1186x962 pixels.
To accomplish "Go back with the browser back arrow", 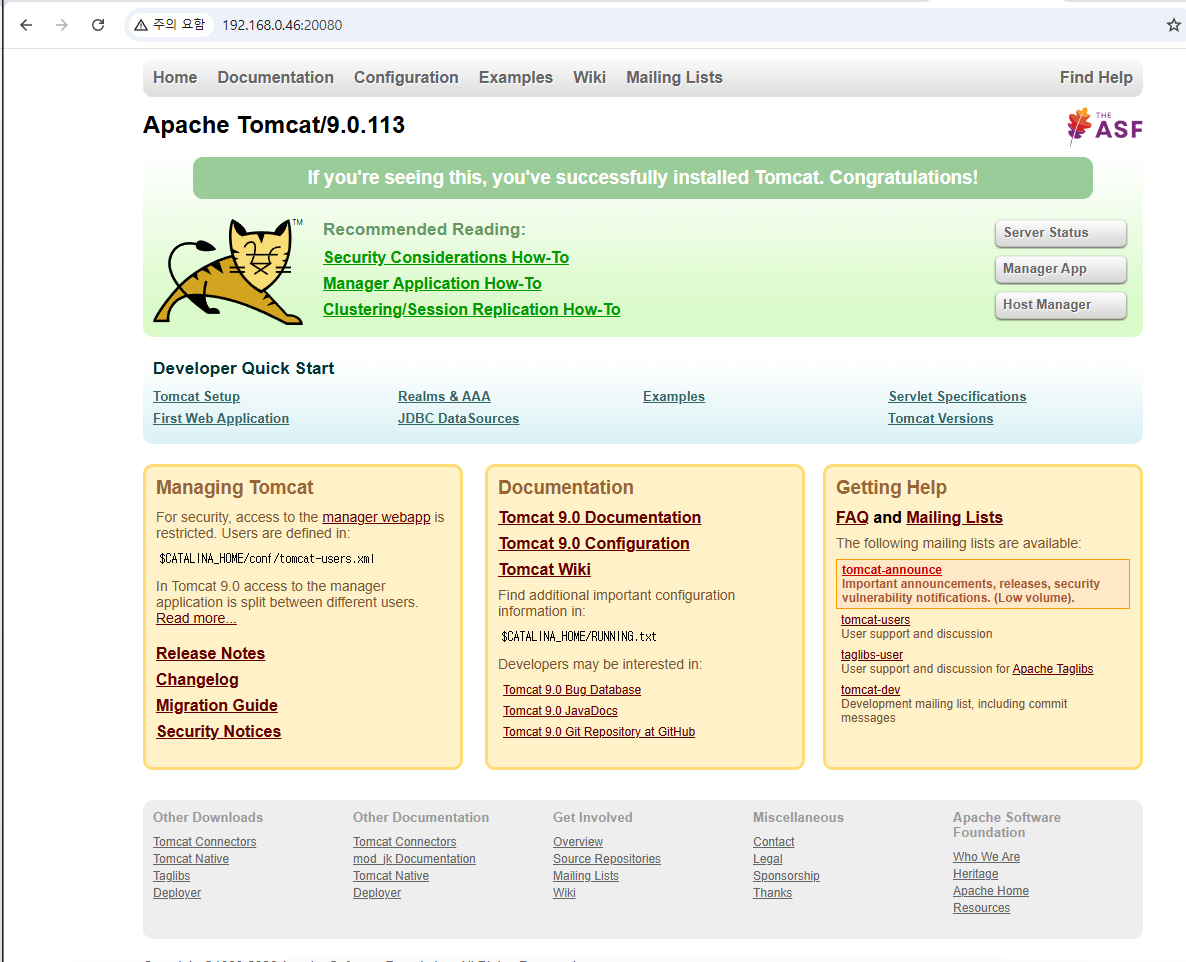I will pos(26,25).
